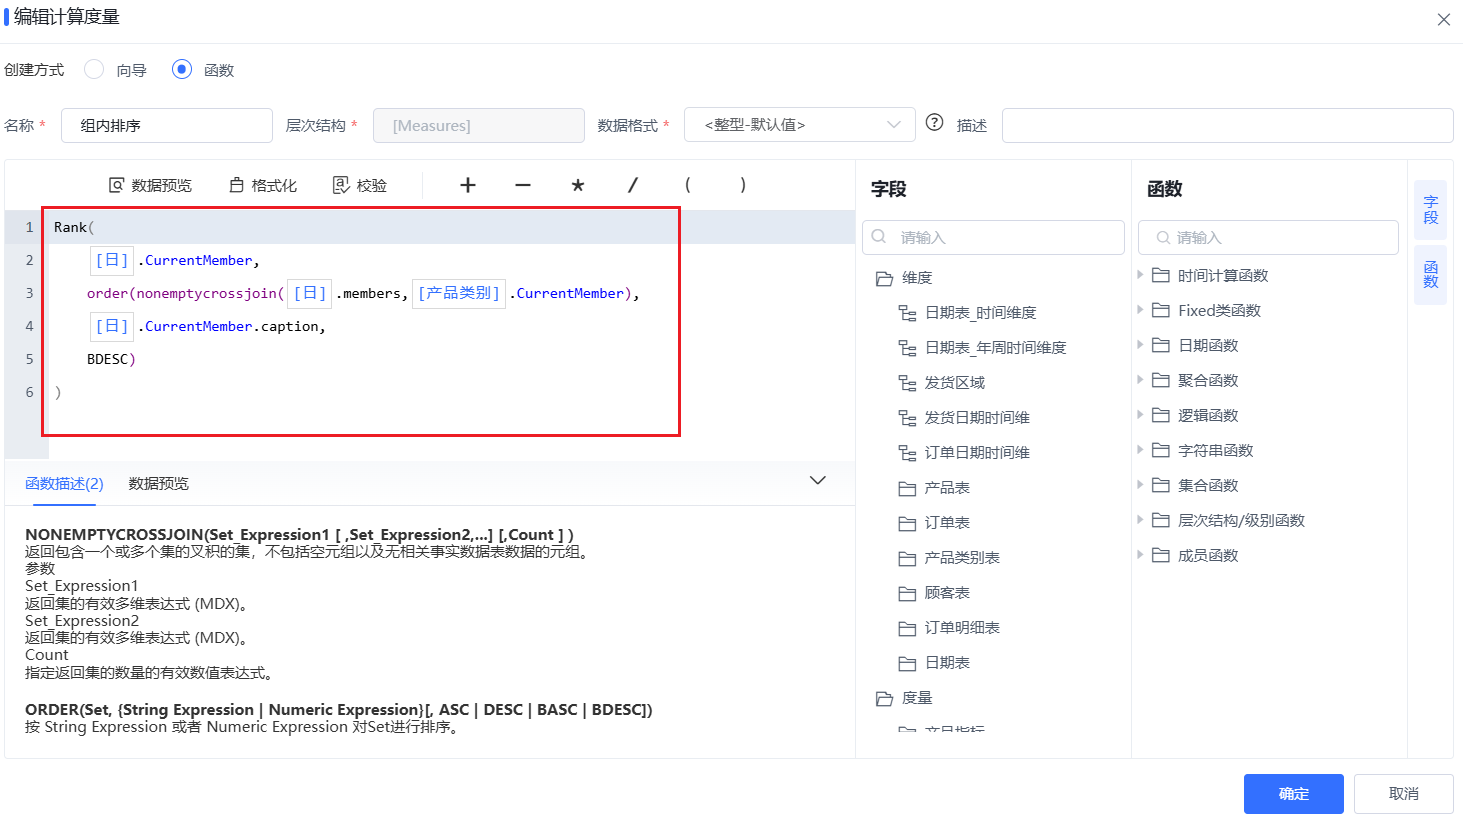This screenshot has width=1463, height=819.
Task: Switch to bottom 数据预览 tab
Action: click(158, 483)
